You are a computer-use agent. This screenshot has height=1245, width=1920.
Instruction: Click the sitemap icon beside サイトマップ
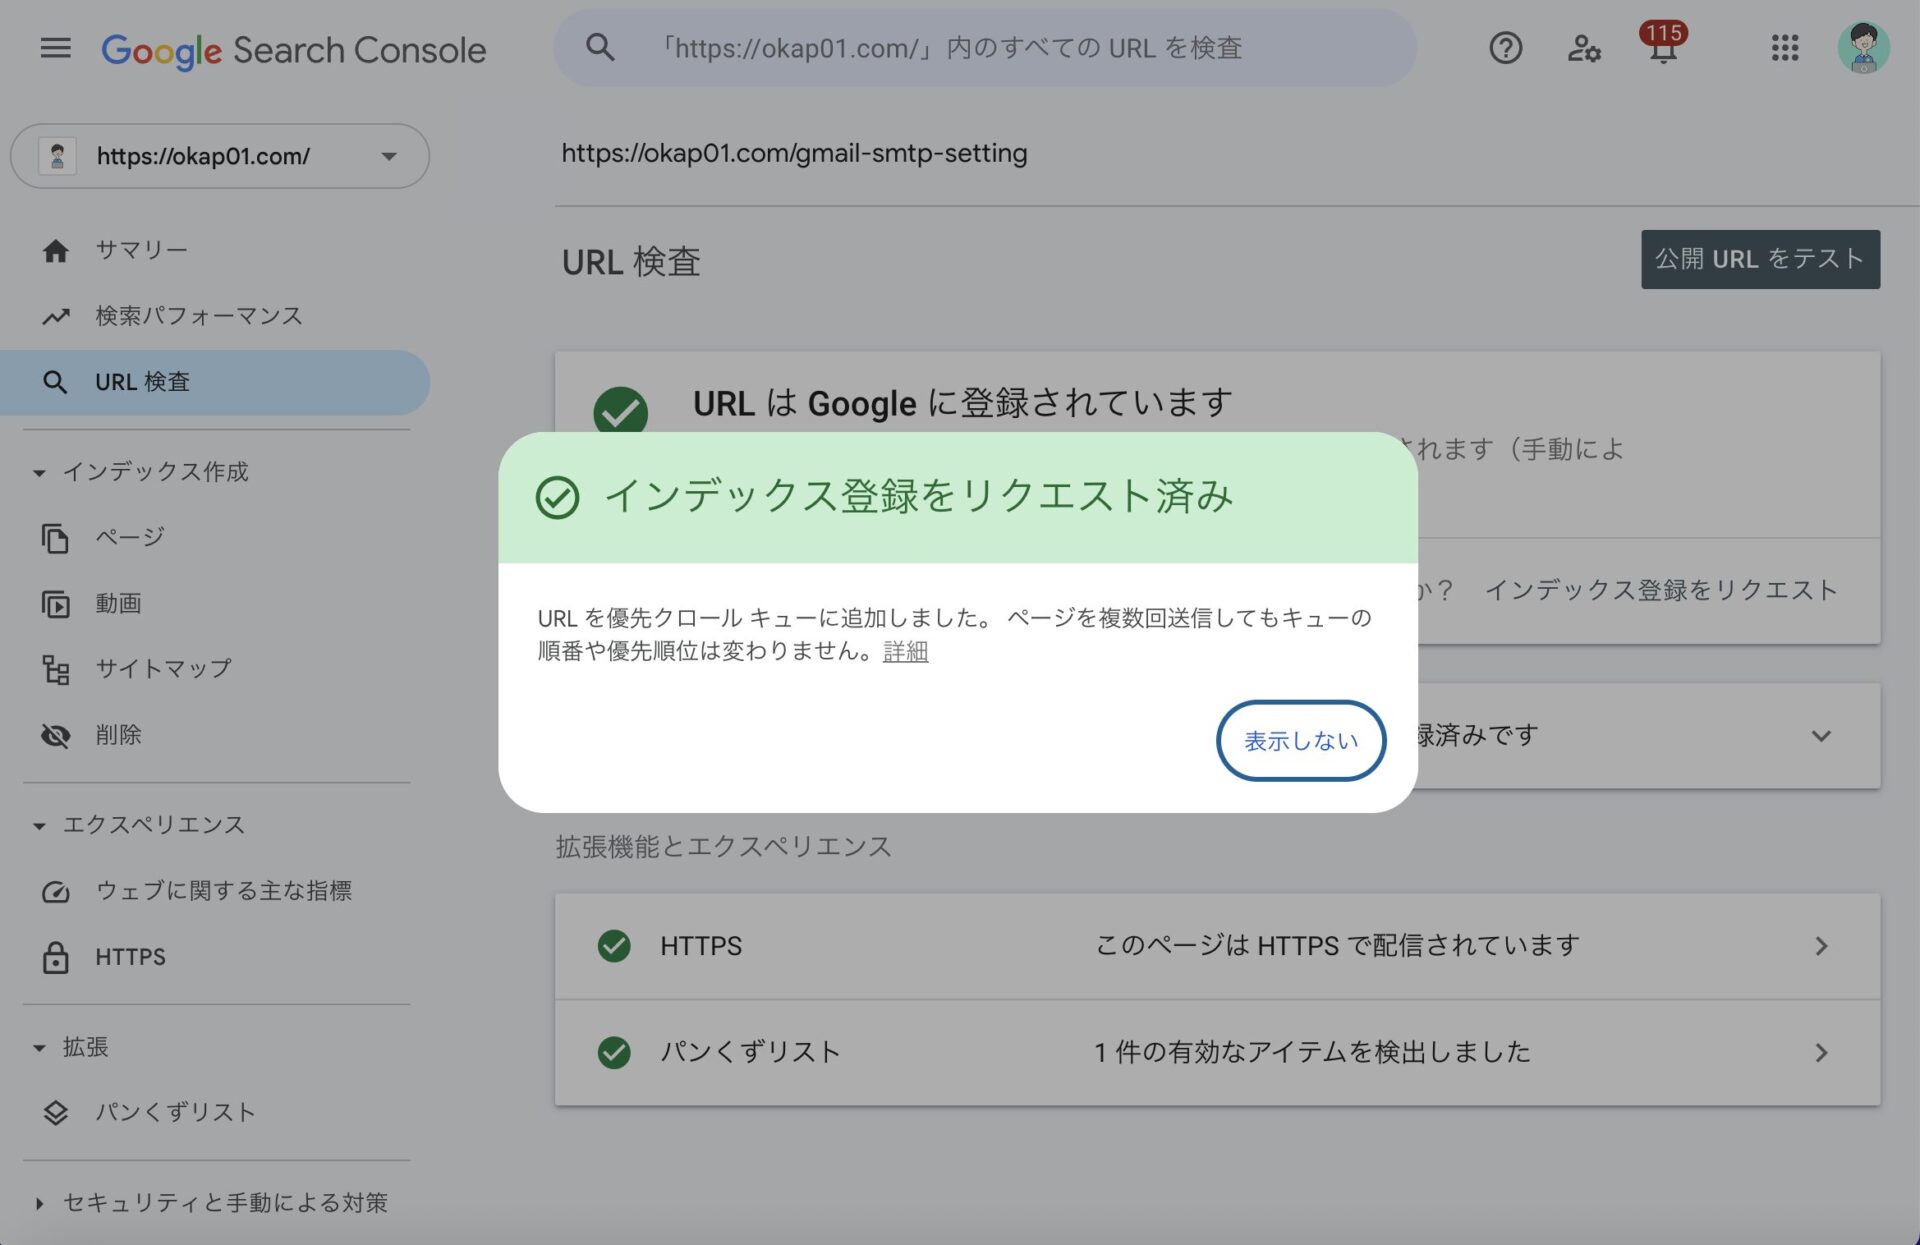coord(56,669)
